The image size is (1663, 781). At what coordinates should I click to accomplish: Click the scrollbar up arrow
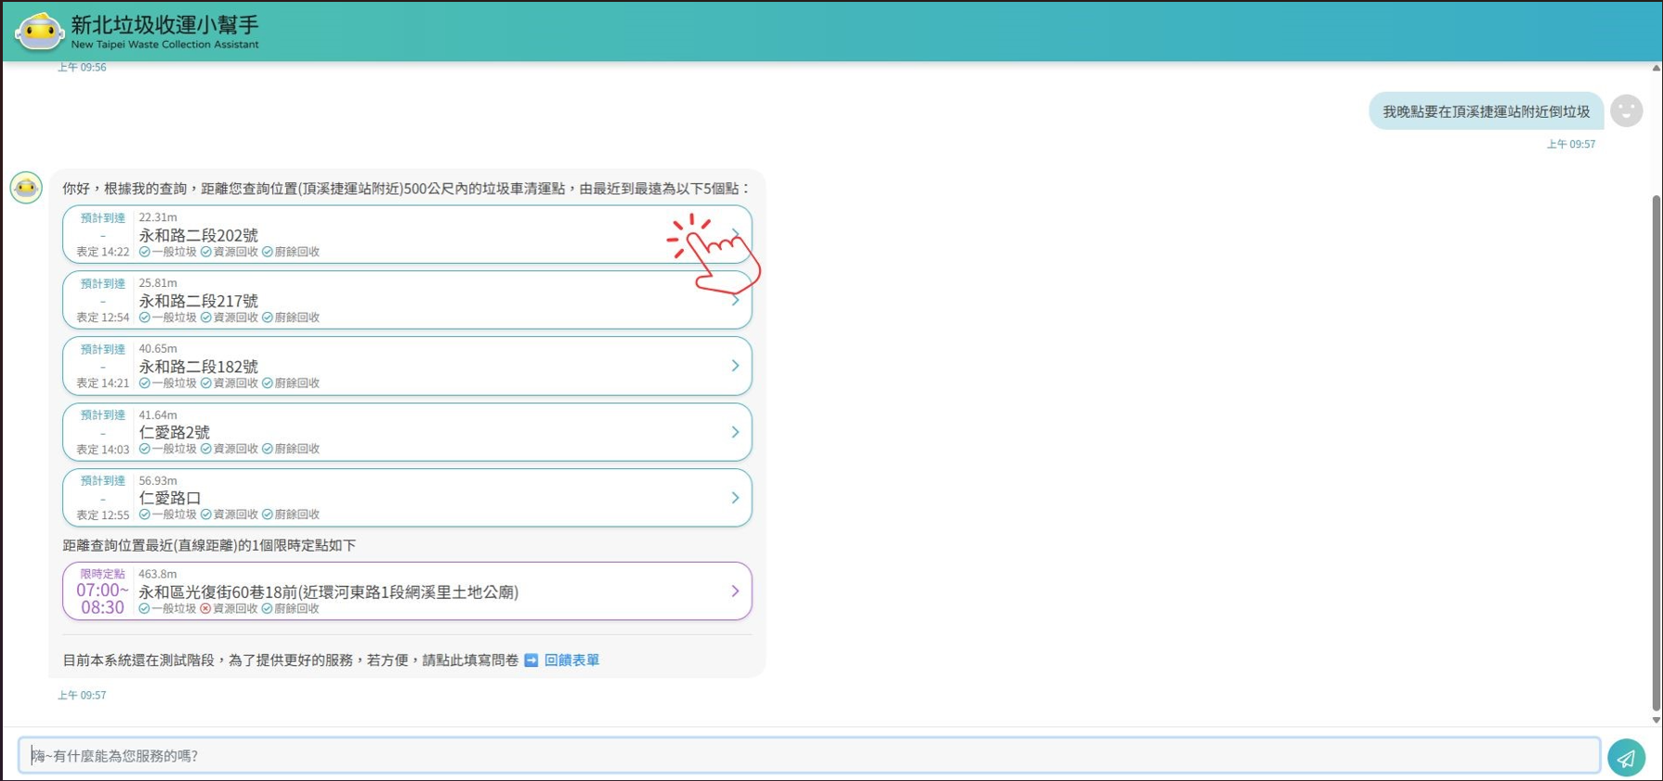coord(1656,68)
